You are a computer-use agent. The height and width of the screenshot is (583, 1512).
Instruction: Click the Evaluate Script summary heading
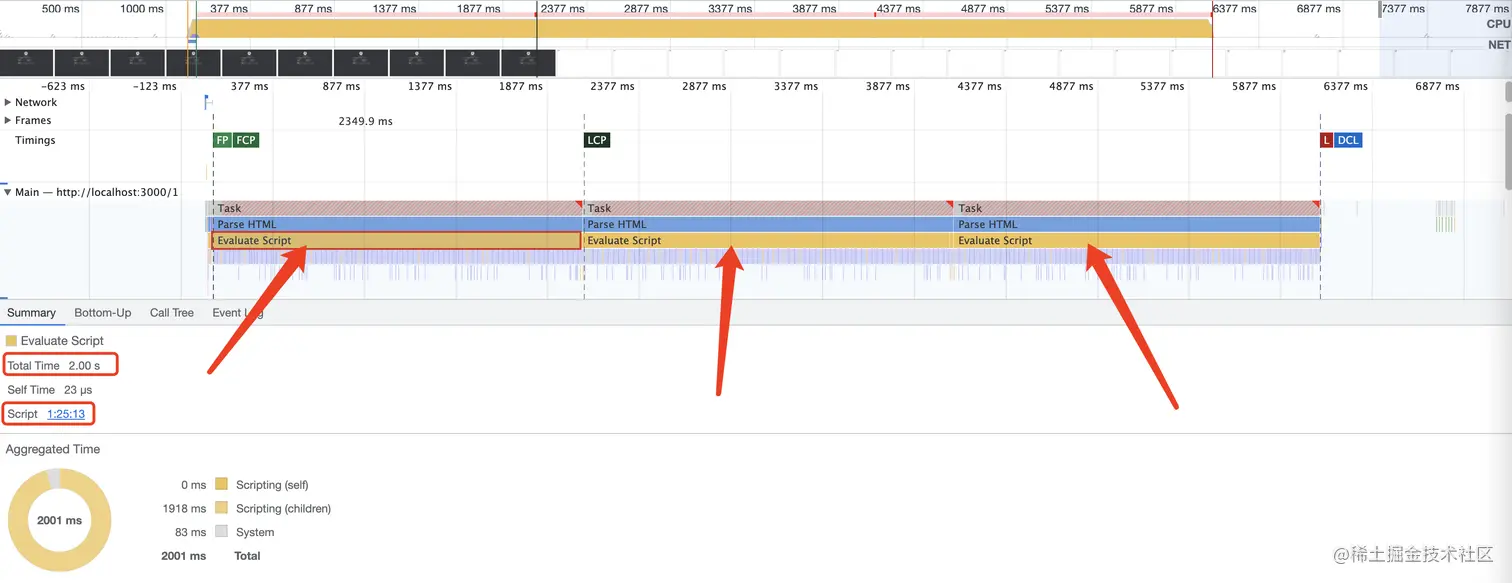(62, 341)
